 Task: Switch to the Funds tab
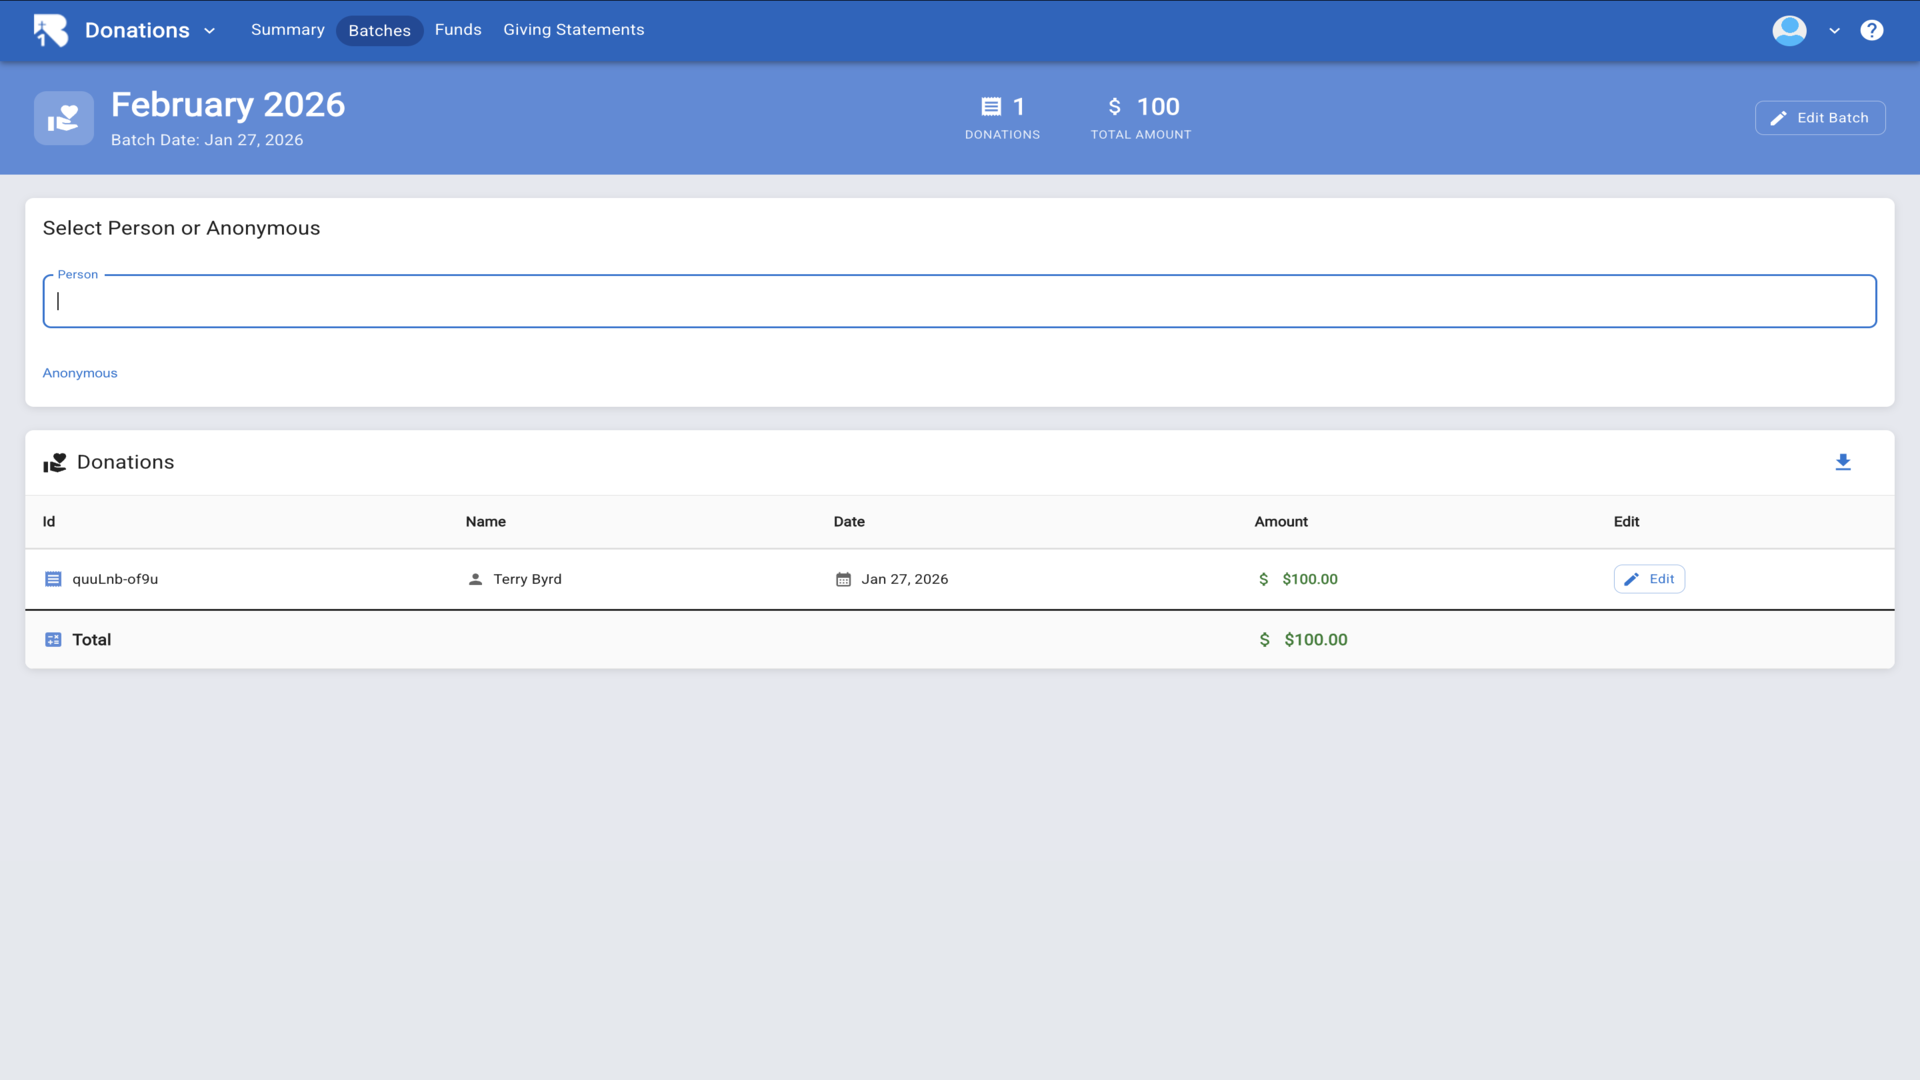click(458, 30)
